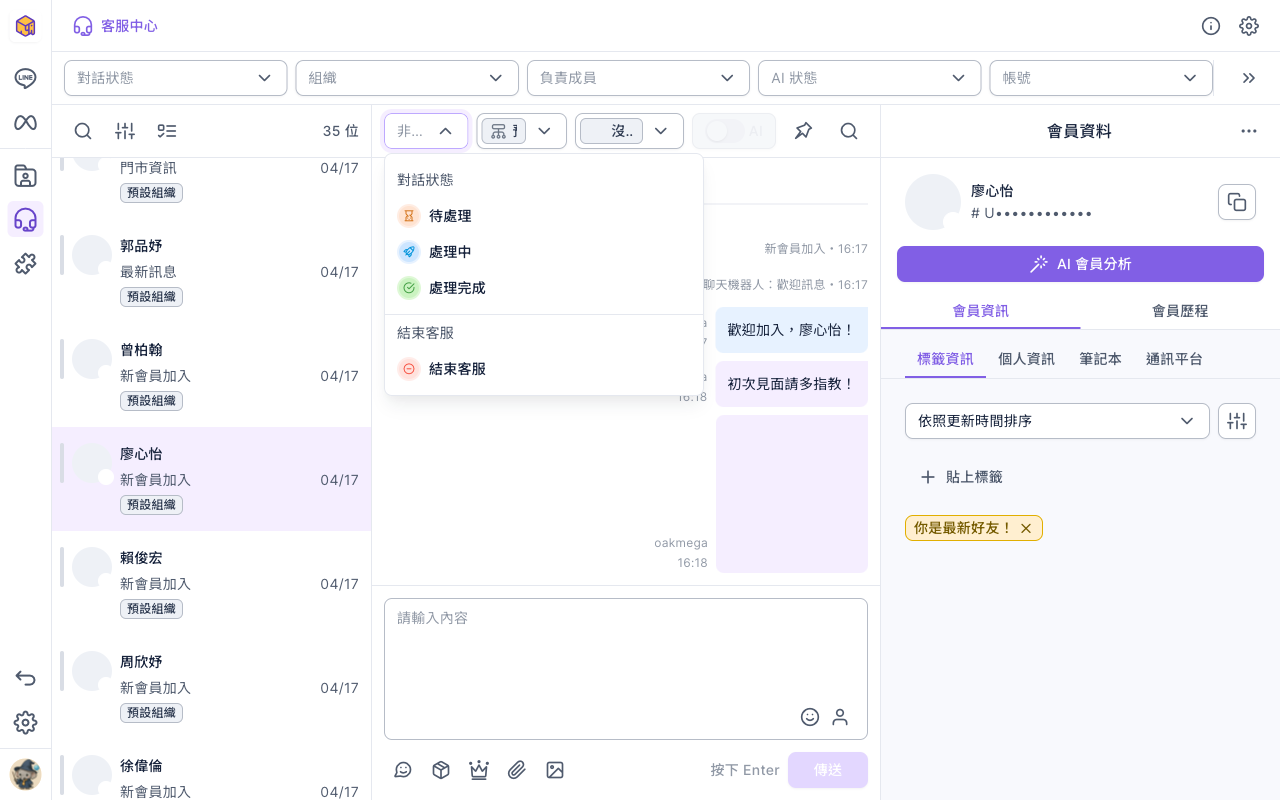Open settings gear at sidebar bottom
Image resolution: width=1280 pixels, height=800 pixels.
pos(25,722)
